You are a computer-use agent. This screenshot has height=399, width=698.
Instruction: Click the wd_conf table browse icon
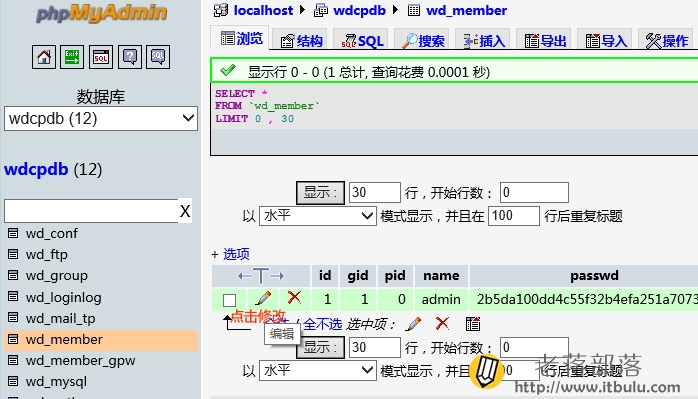(13, 233)
